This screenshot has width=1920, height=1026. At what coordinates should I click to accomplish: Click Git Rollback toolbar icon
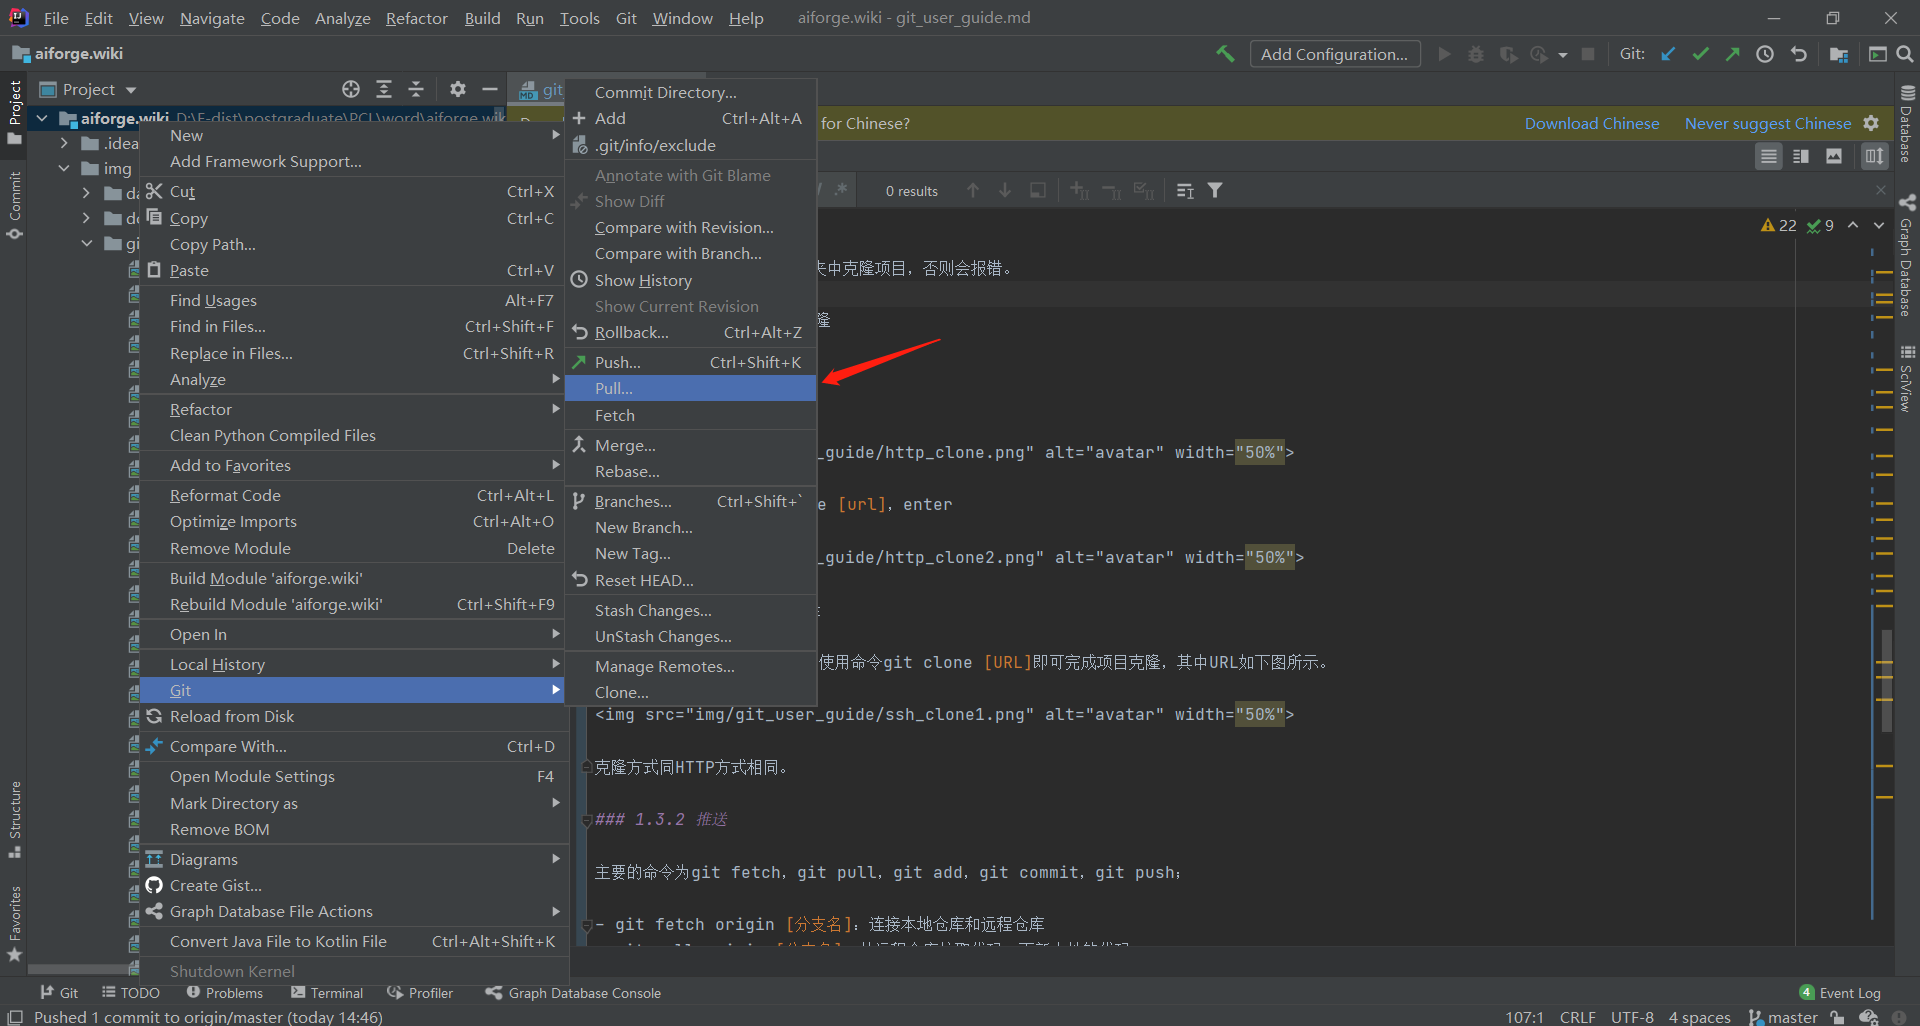(1798, 54)
